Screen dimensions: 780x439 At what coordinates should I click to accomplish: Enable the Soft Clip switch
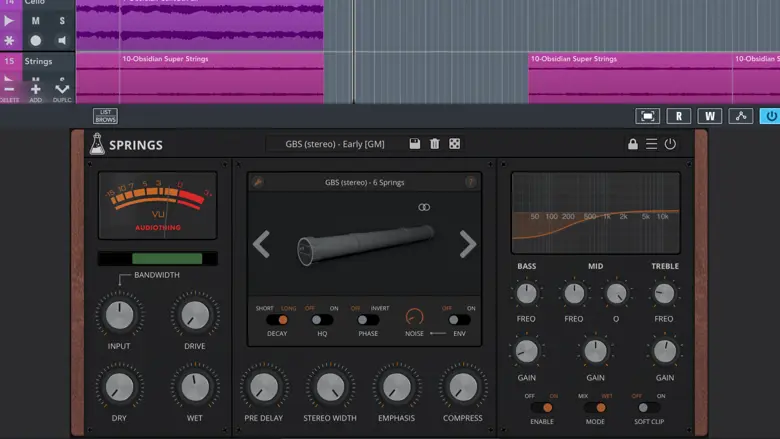649,408
